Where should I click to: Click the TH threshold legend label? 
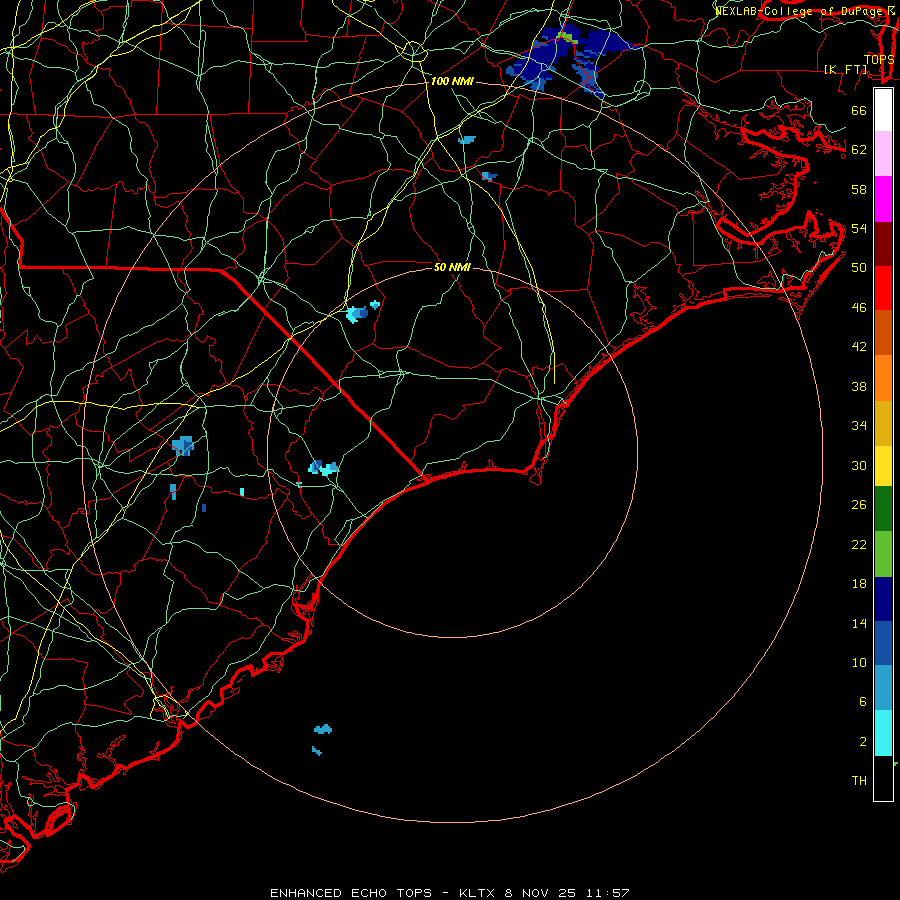pos(859,781)
